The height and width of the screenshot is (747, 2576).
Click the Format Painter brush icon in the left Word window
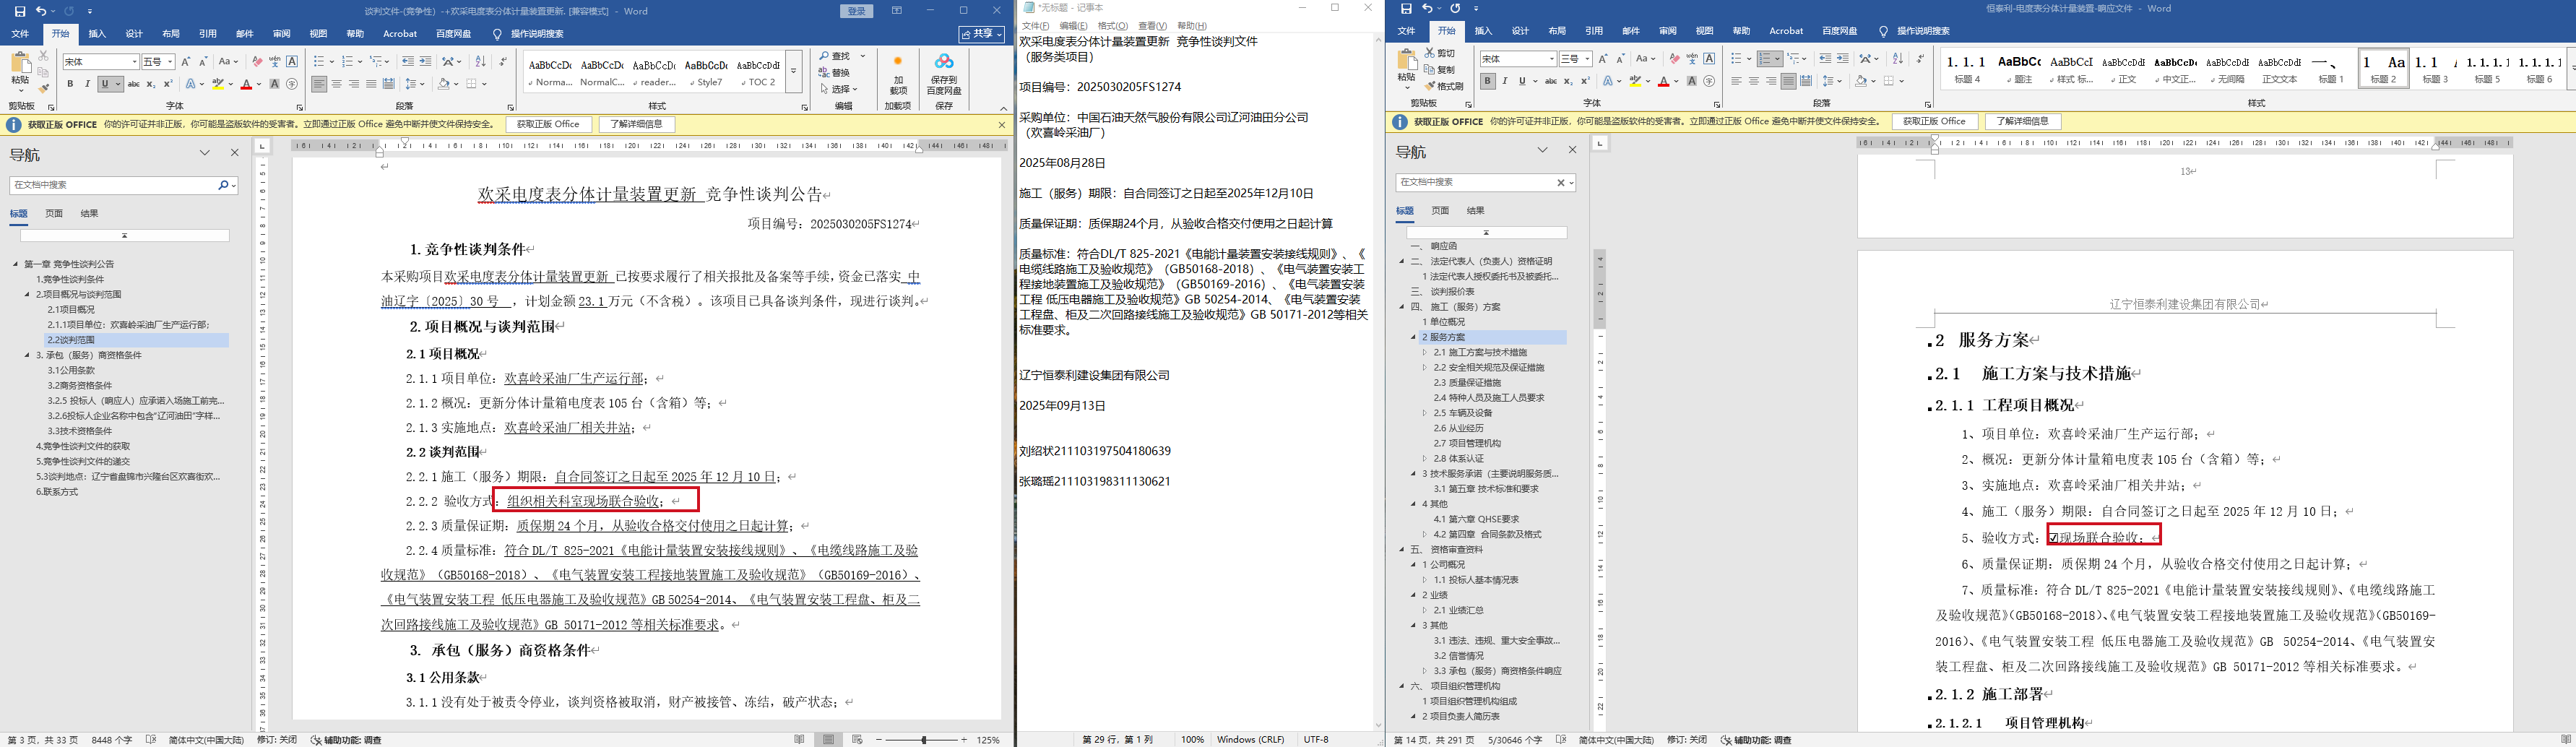(43, 88)
